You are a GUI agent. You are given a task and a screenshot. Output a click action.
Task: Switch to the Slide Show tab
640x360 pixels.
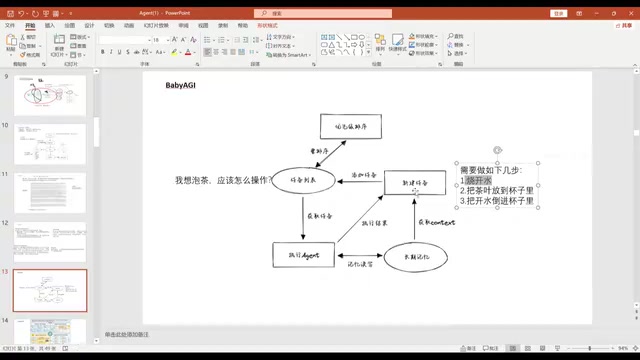pyautogui.click(x=156, y=25)
